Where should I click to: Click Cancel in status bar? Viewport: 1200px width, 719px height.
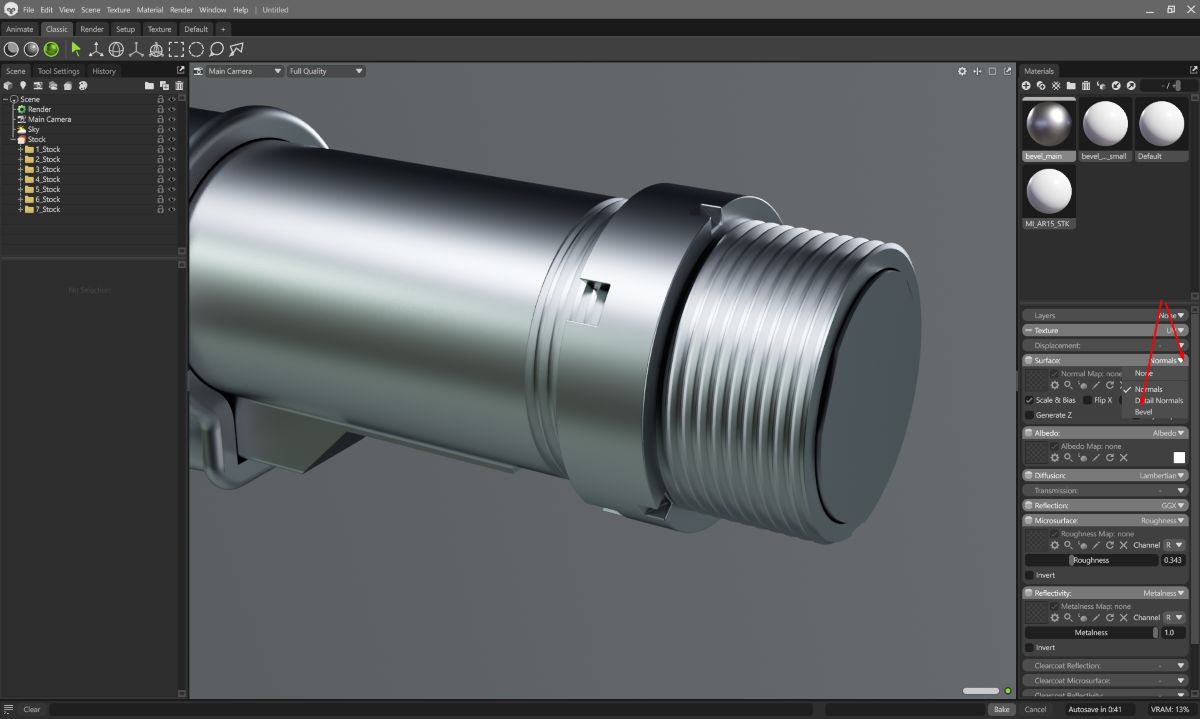1035,709
